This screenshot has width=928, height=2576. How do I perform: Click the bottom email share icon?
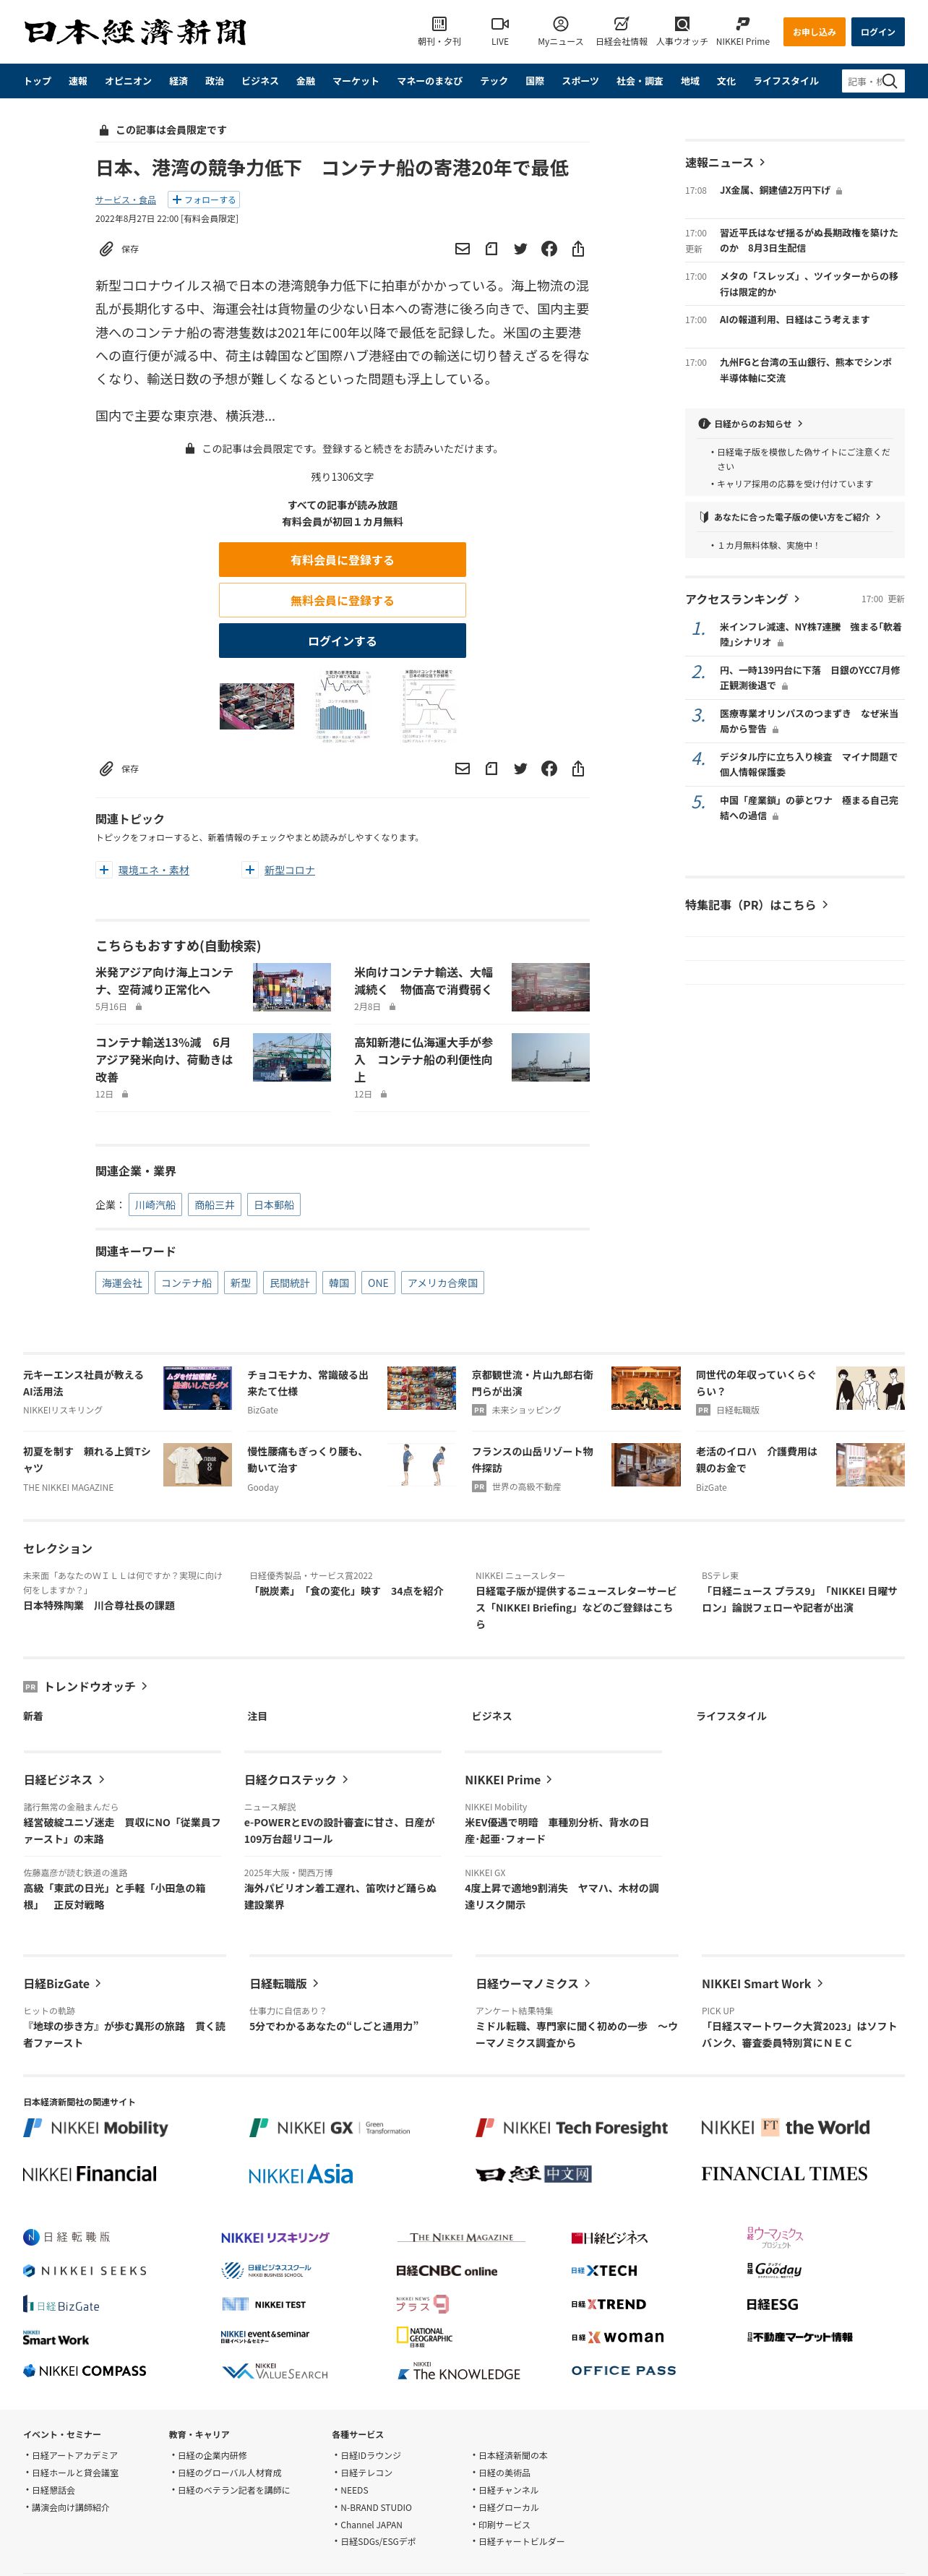462,768
